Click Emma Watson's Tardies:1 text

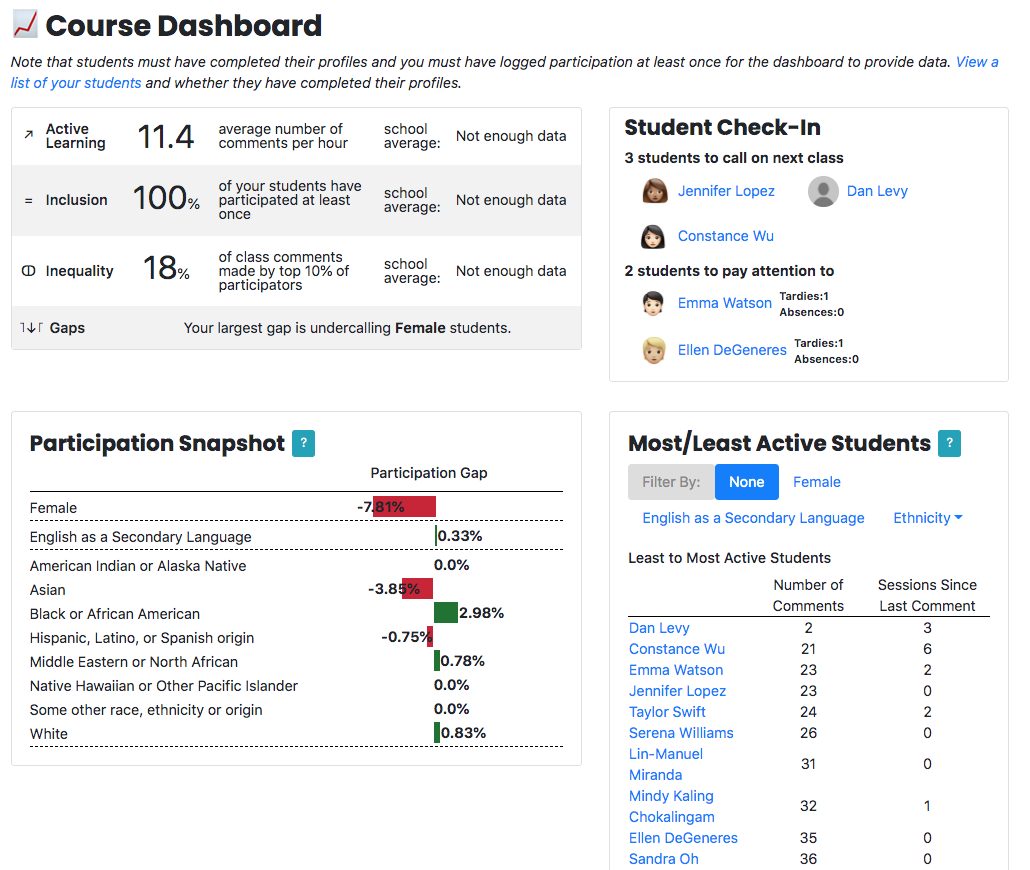point(804,296)
